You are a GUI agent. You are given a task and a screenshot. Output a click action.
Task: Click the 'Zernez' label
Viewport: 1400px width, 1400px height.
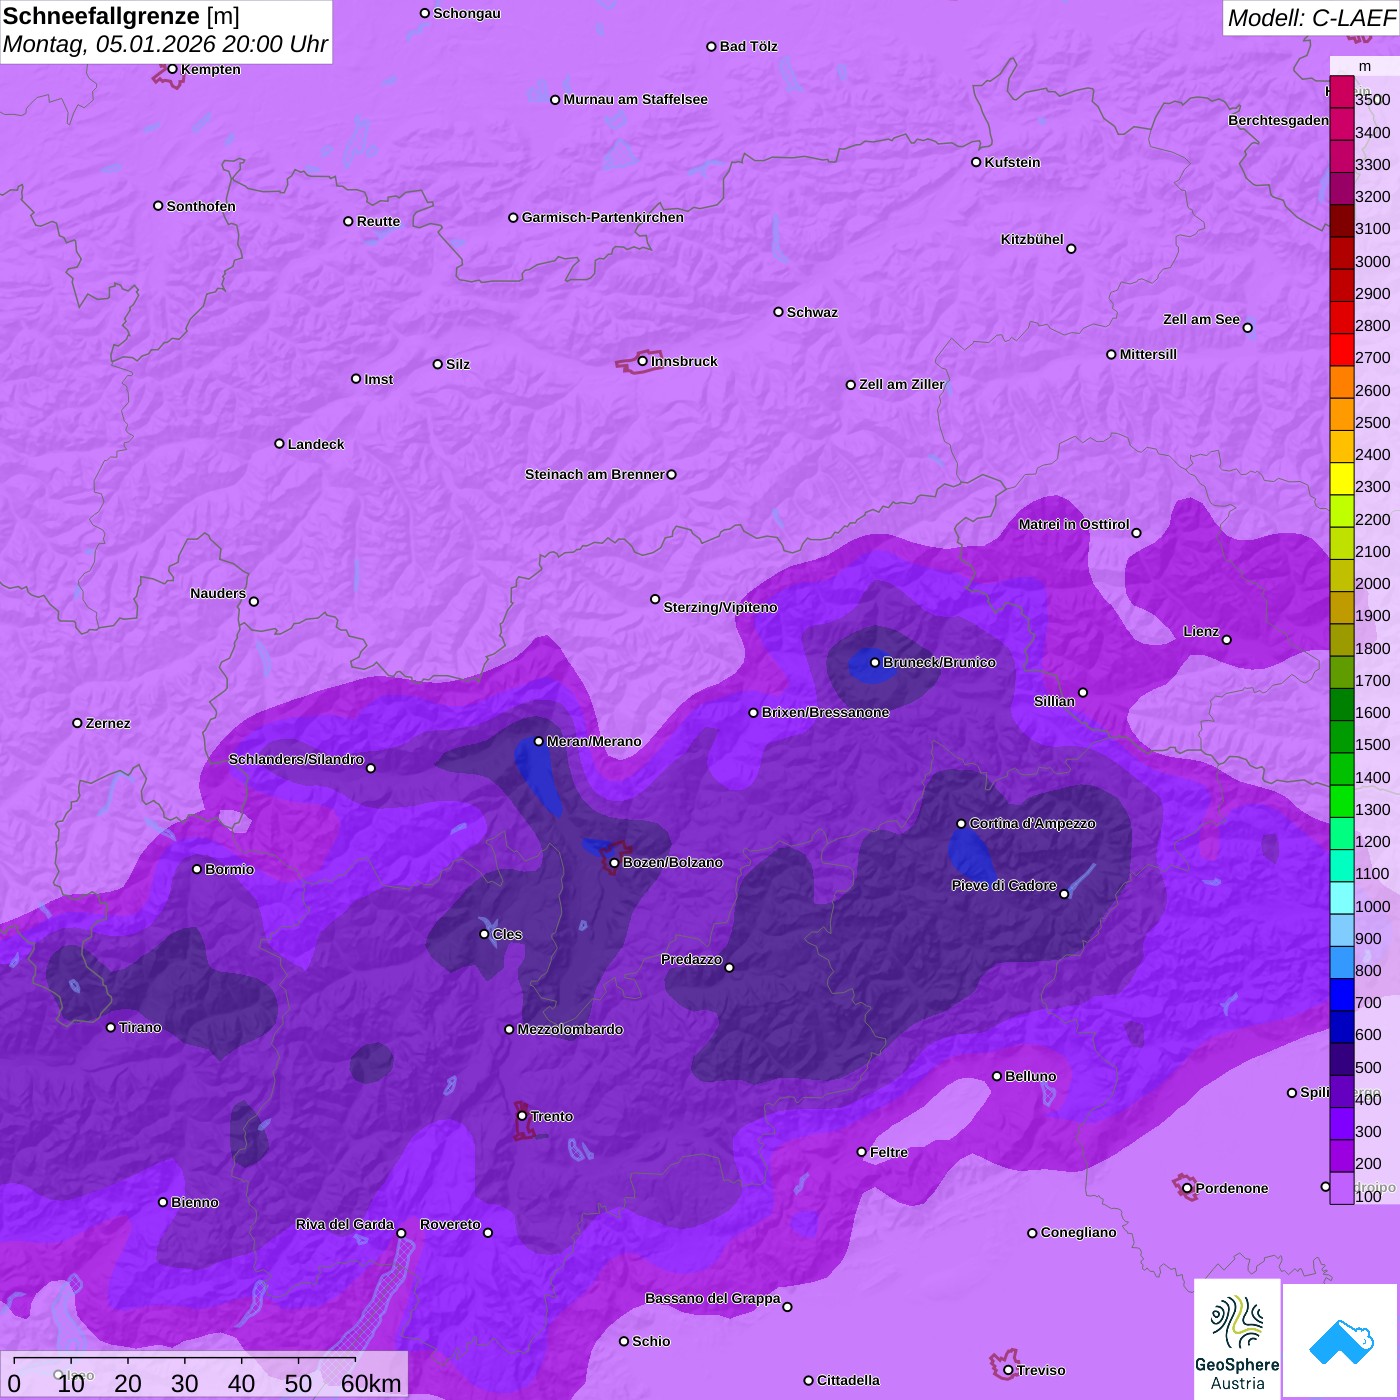[x=108, y=723]
